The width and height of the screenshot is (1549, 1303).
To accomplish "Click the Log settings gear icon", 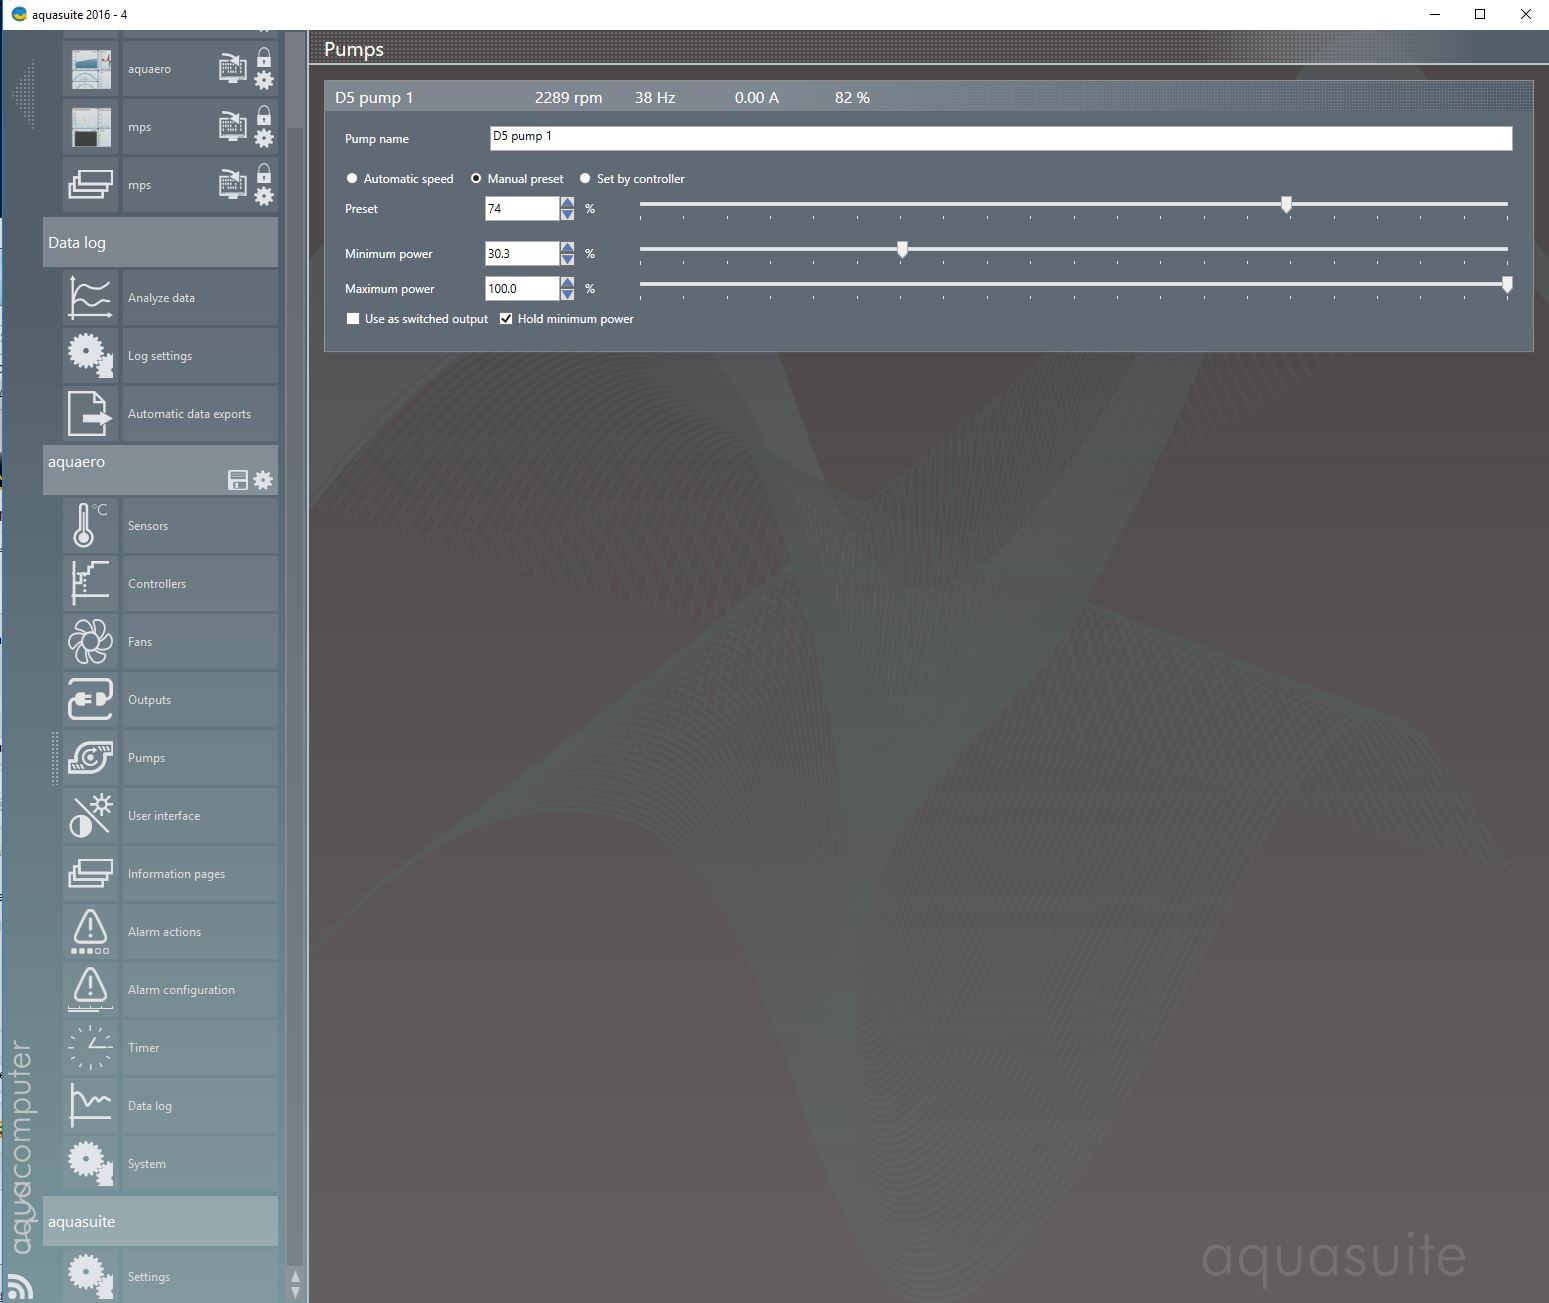I will click(90, 356).
